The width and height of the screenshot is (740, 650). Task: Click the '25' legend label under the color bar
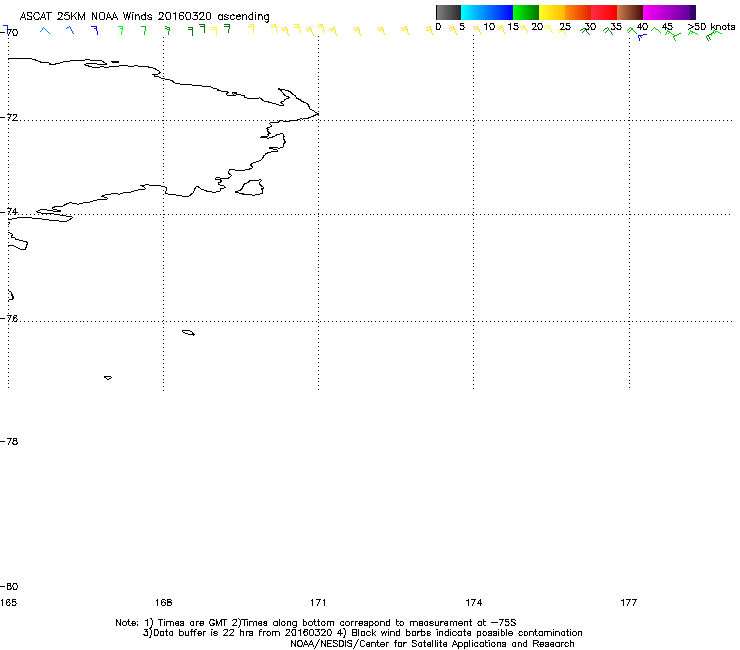(565, 26)
